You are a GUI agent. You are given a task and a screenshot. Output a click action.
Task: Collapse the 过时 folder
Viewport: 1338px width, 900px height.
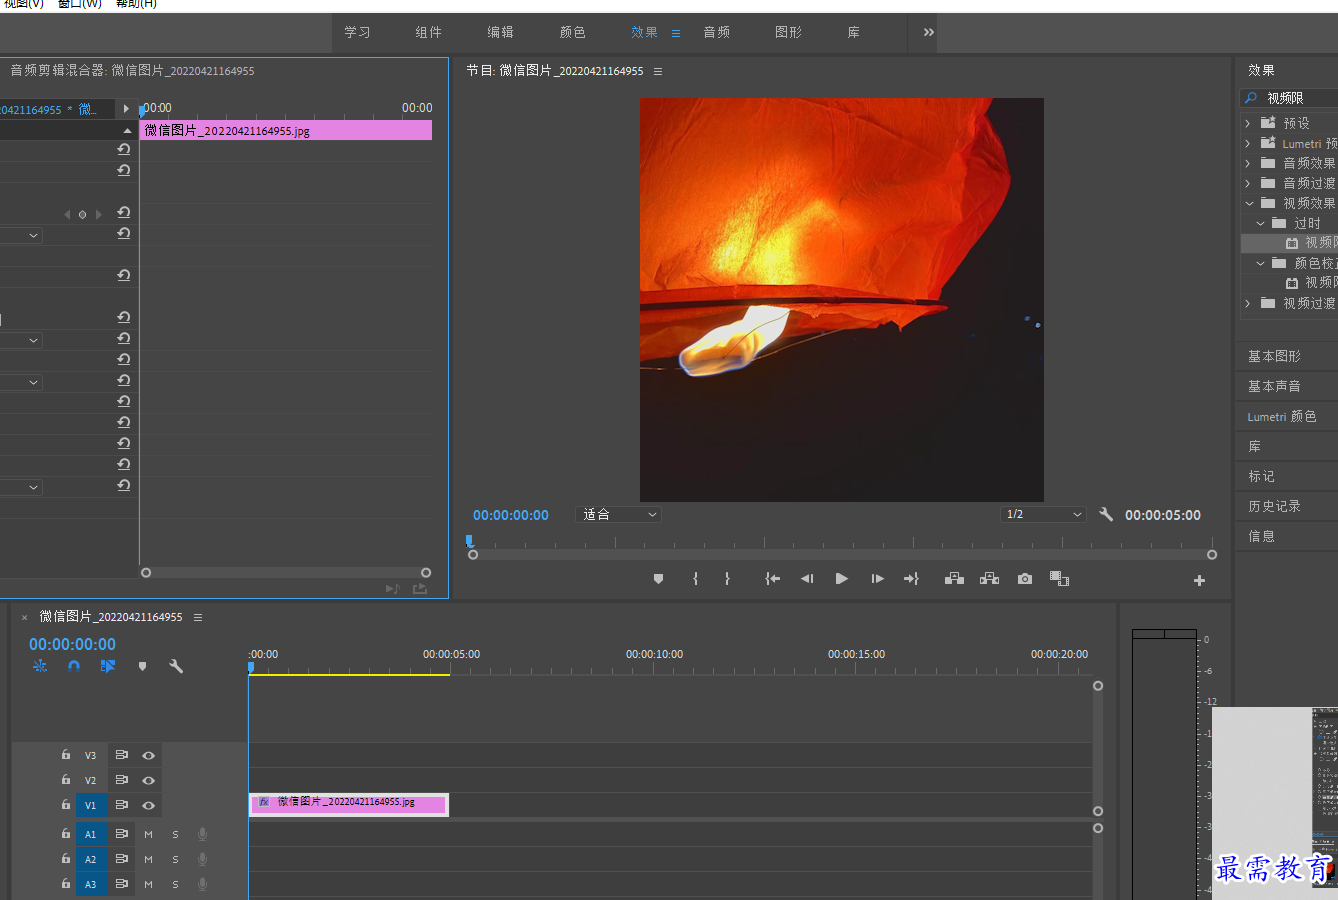[1260, 223]
